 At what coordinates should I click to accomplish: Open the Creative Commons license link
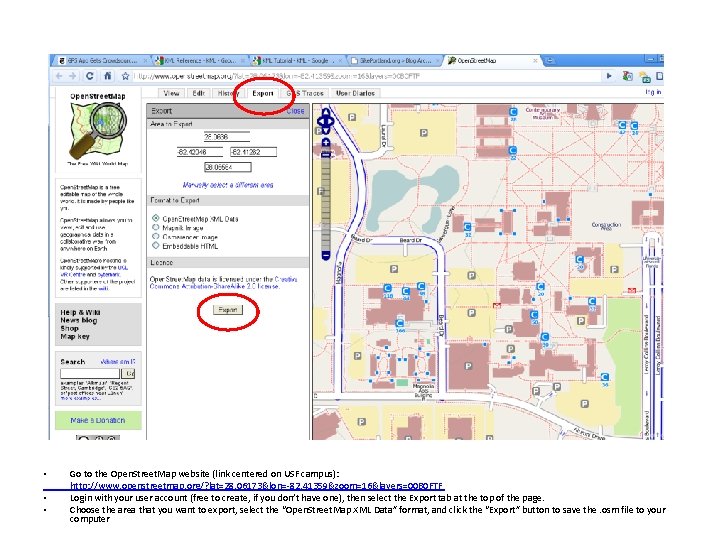click(223, 283)
